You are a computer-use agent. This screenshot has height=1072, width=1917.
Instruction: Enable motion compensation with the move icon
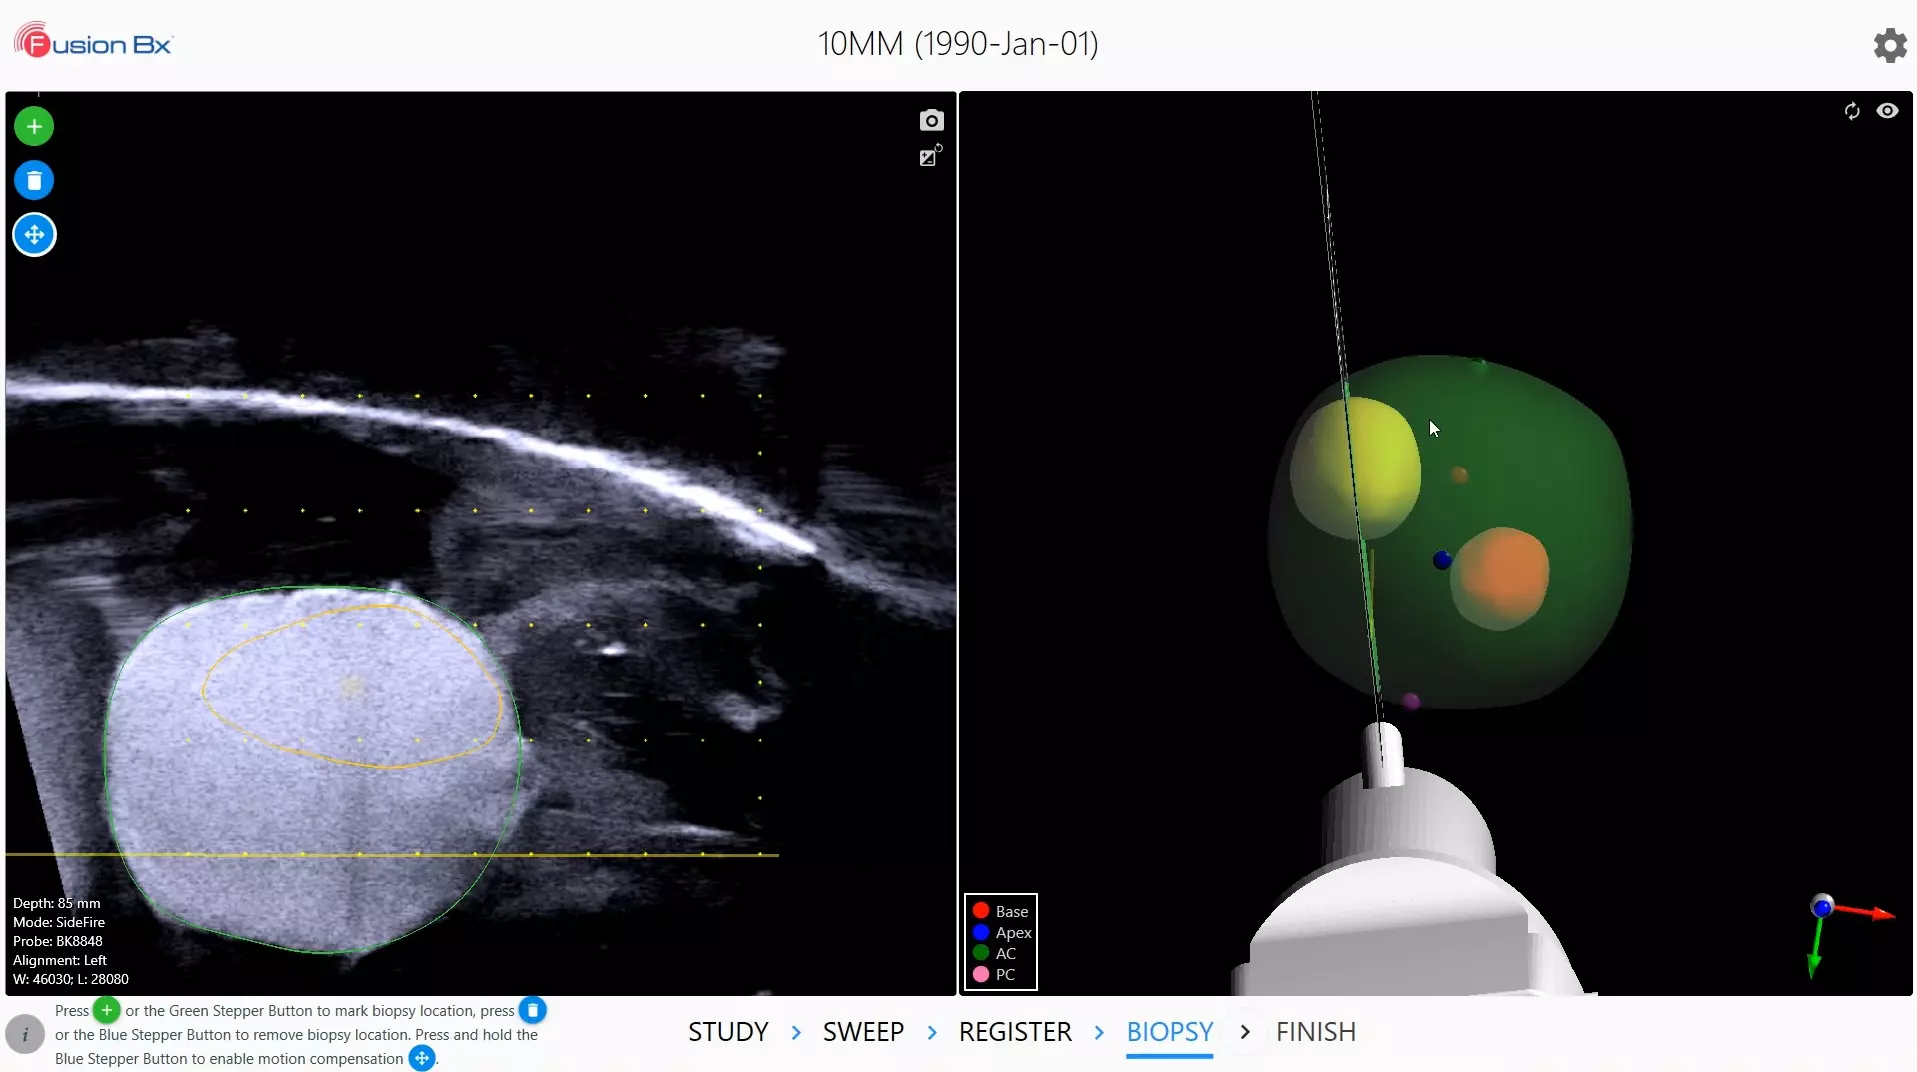(34, 235)
